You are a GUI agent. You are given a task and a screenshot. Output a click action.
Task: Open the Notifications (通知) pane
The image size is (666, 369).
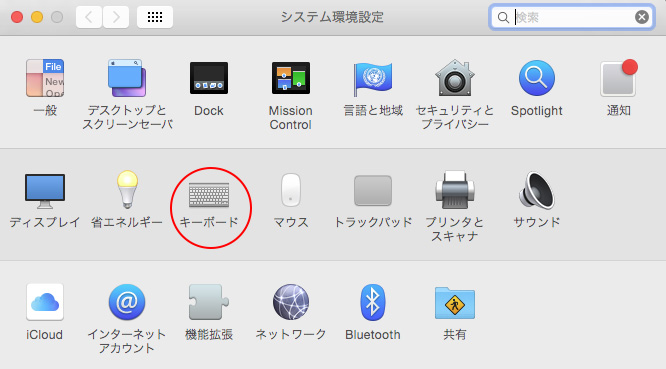click(x=618, y=78)
